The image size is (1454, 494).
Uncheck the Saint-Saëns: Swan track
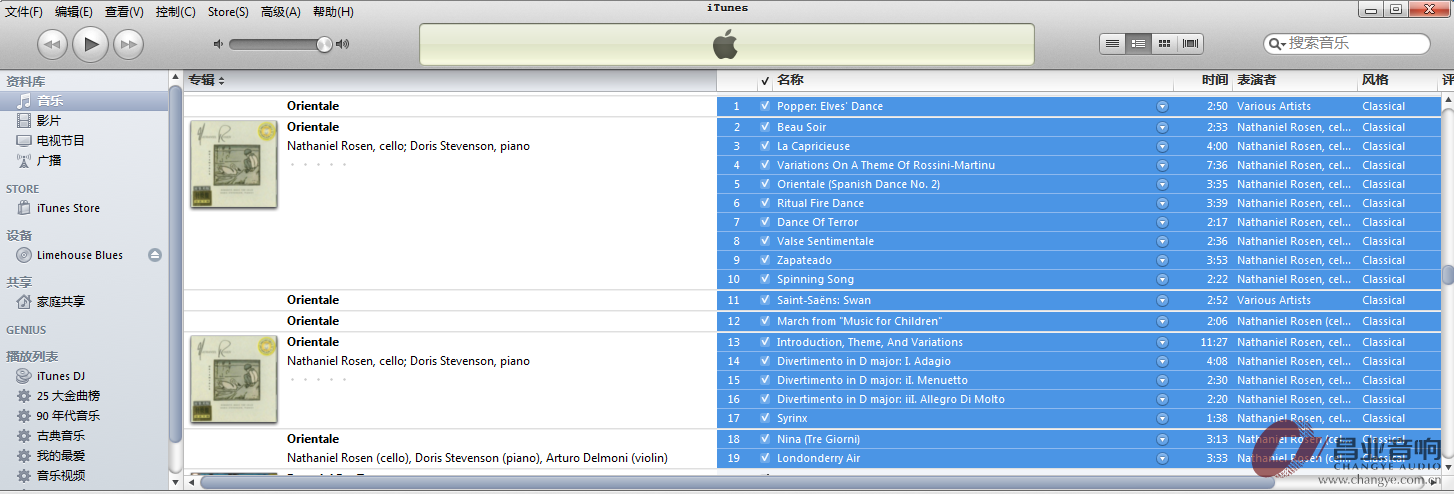(765, 300)
